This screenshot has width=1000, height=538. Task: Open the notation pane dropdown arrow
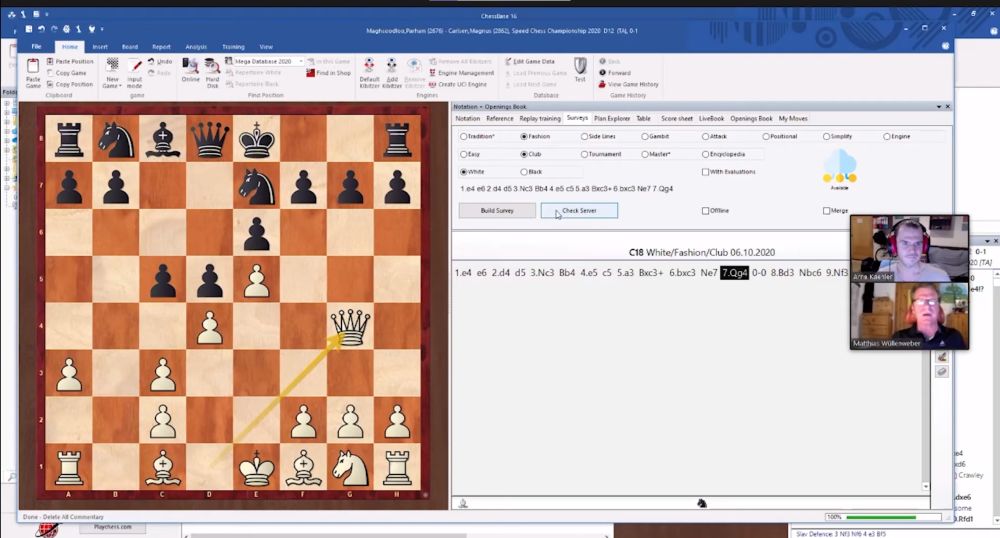(939, 105)
